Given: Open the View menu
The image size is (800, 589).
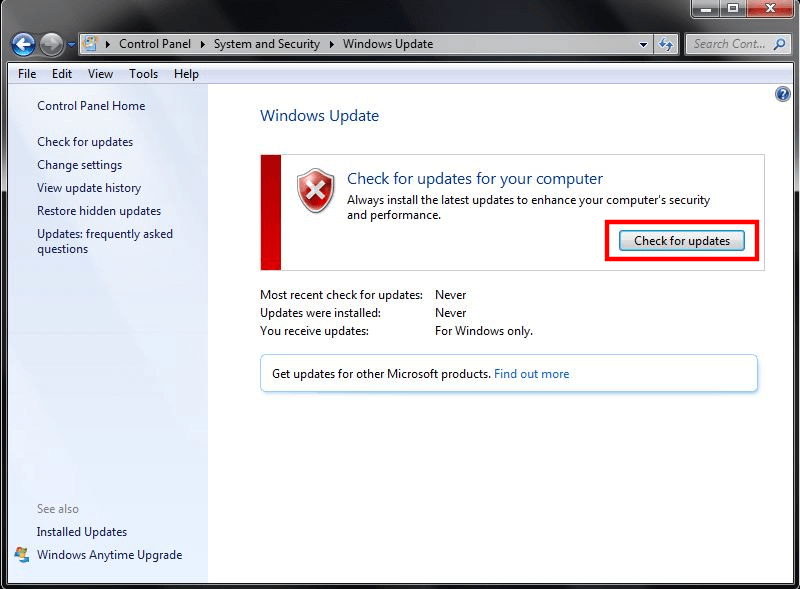Looking at the screenshot, I should click(100, 74).
